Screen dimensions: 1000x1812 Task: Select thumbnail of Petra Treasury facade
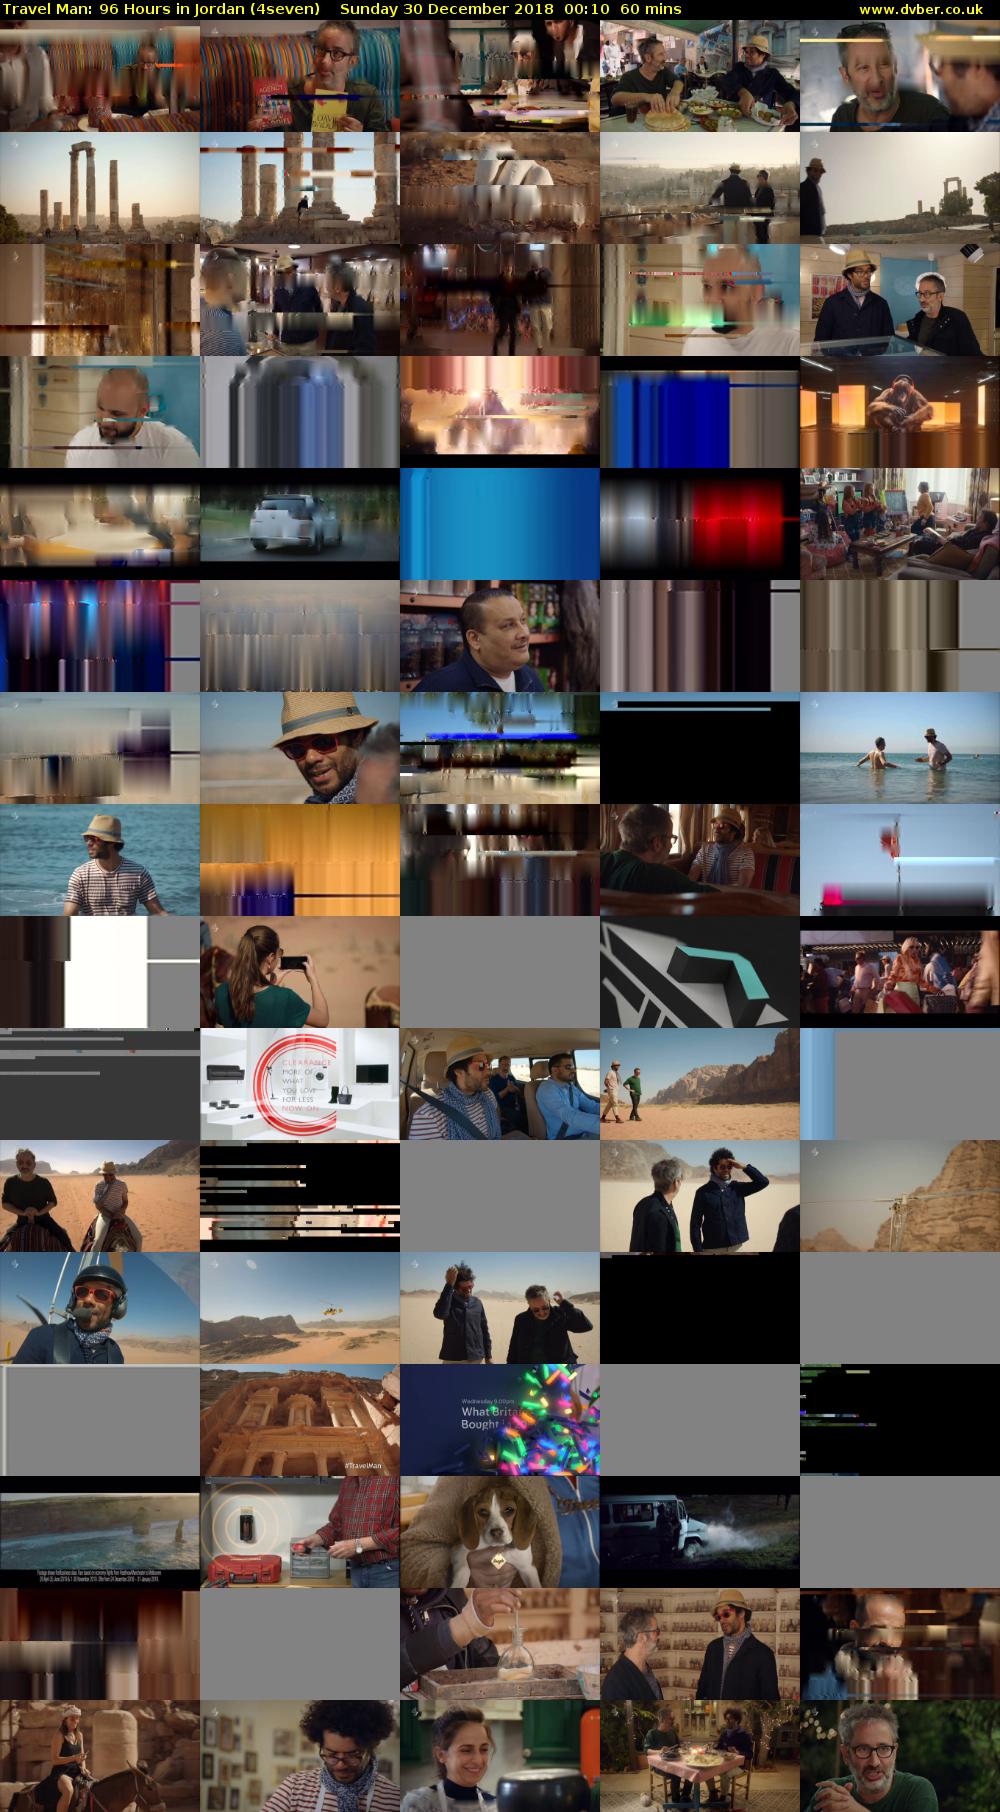[300, 1420]
